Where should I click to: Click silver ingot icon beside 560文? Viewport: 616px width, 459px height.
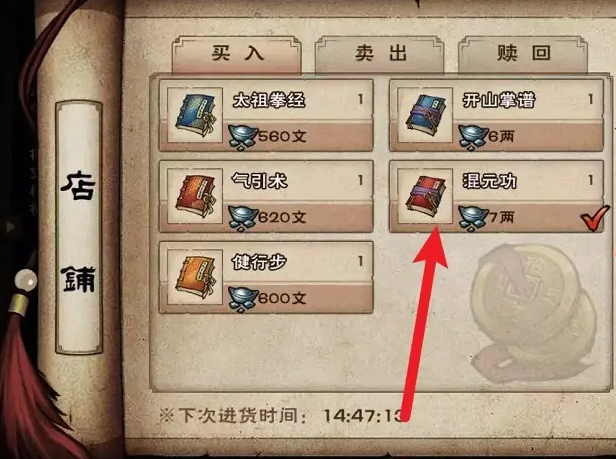click(243, 137)
